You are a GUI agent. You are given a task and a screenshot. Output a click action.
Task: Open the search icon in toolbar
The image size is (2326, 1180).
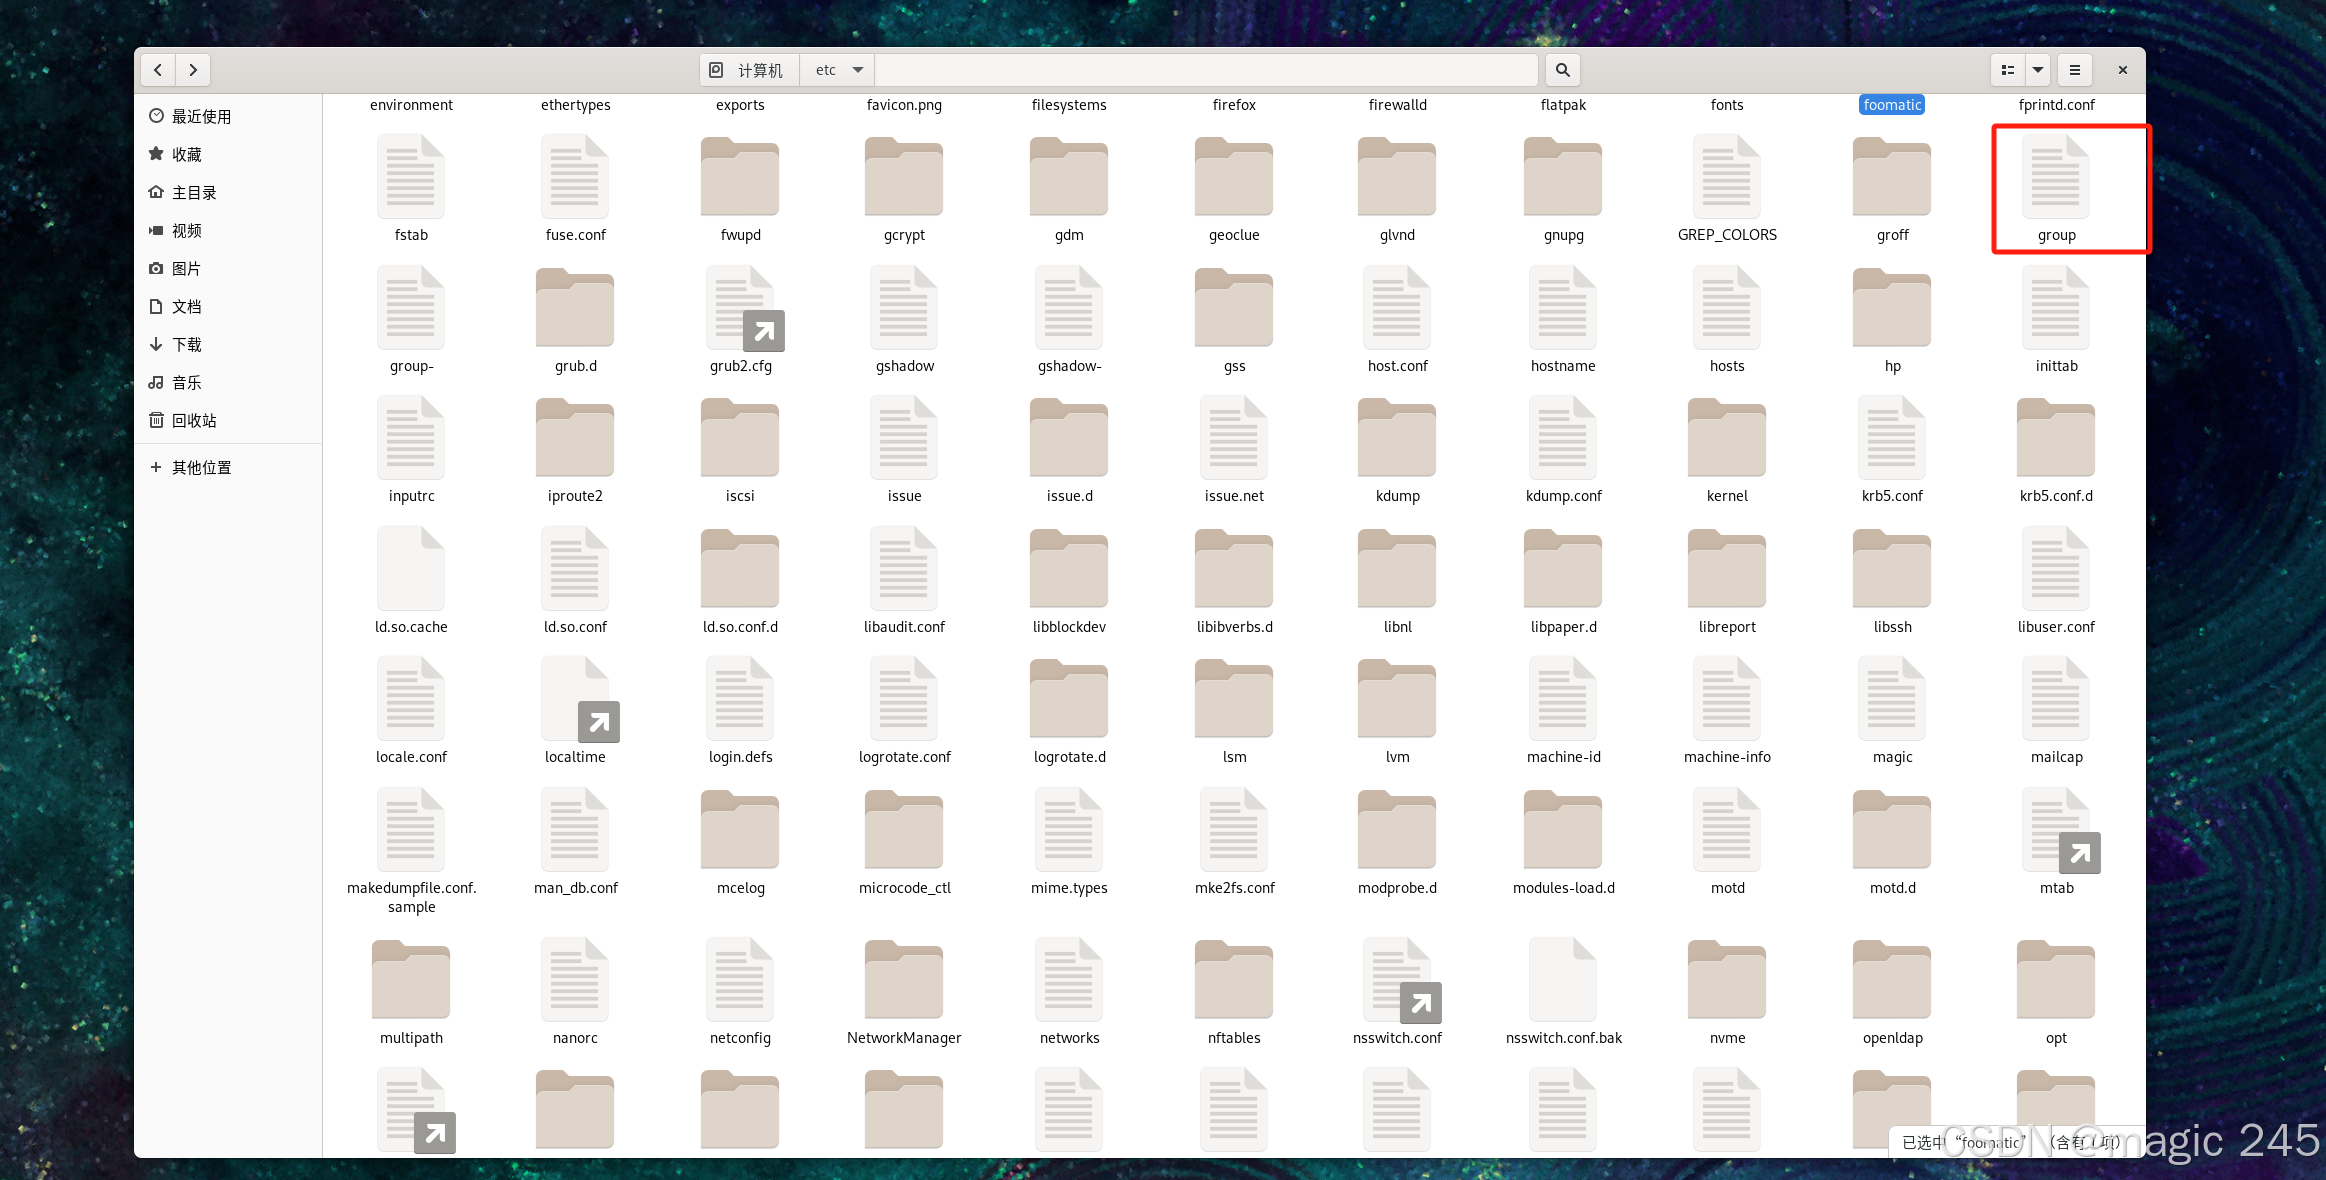pyautogui.click(x=1562, y=70)
